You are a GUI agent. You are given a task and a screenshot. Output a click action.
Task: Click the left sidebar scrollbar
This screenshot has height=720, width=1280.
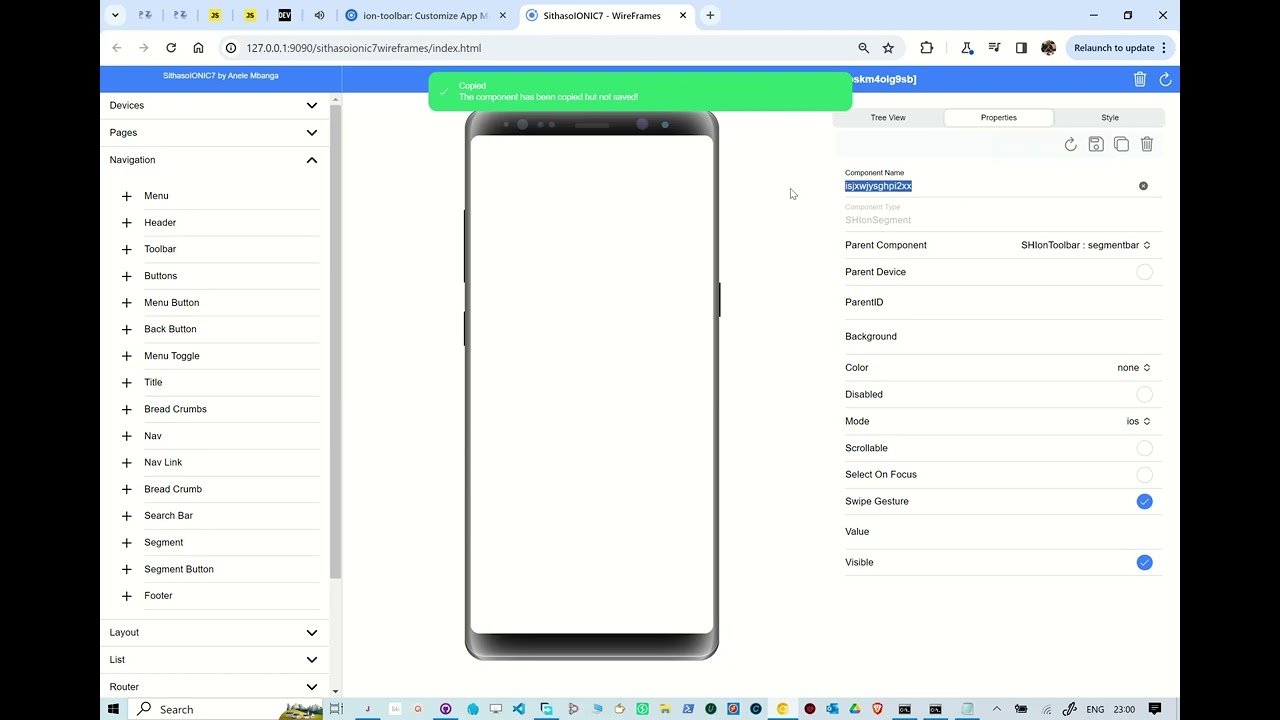tap(335, 340)
